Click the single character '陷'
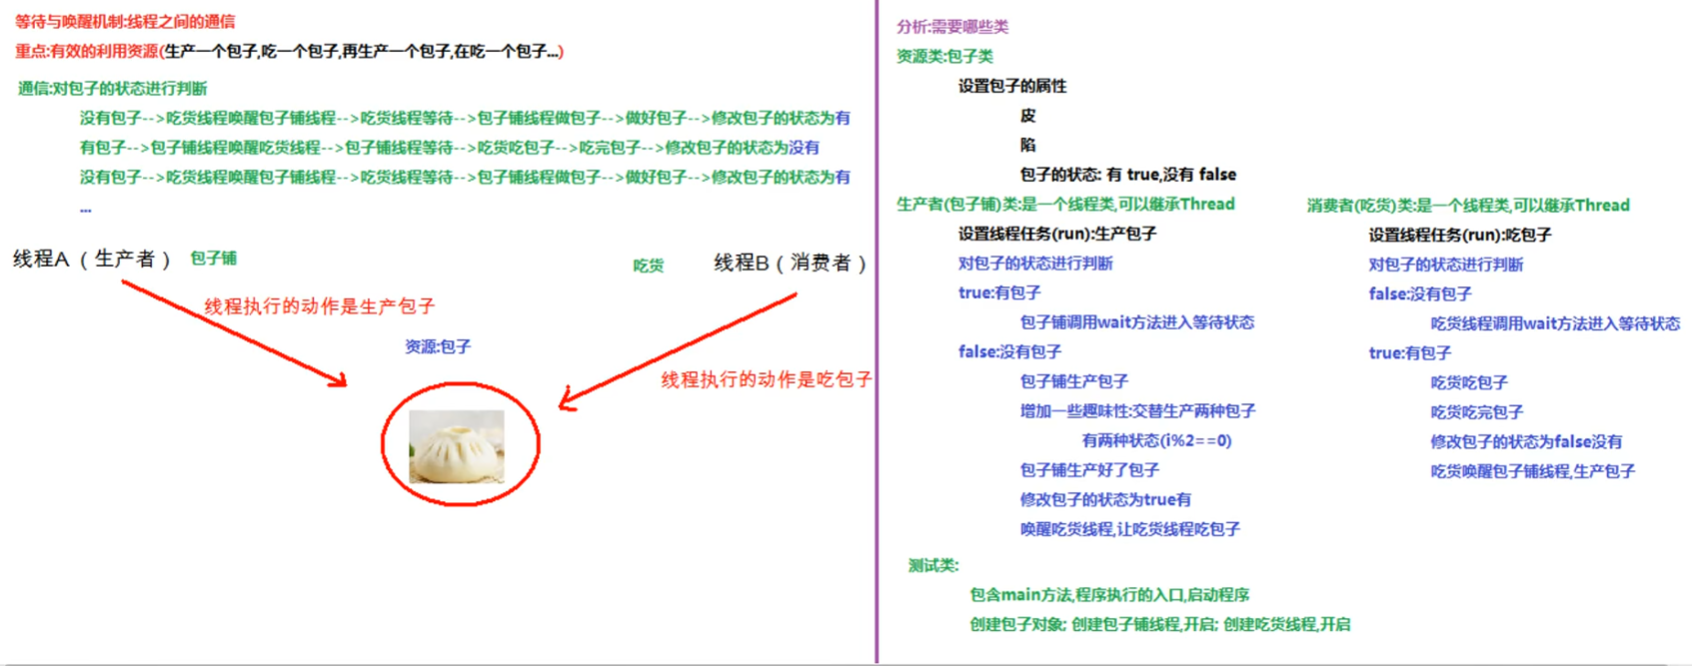Screen dimensions: 1692x666 click(x=1028, y=145)
